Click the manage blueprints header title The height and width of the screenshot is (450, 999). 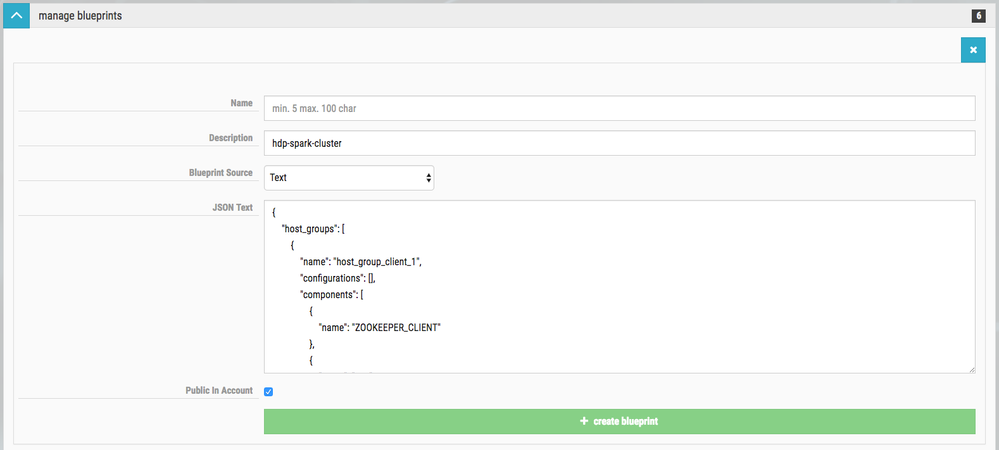click(x=80, y=16)
